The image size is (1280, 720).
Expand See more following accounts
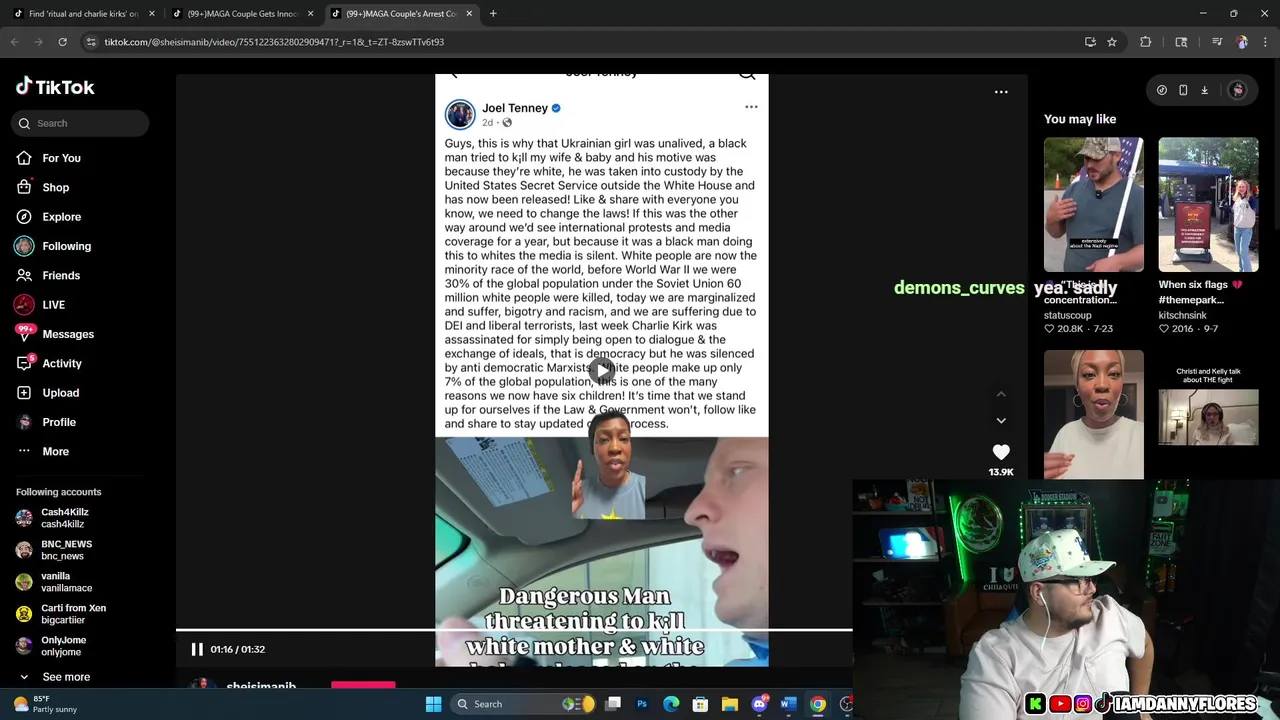point(66,677)
